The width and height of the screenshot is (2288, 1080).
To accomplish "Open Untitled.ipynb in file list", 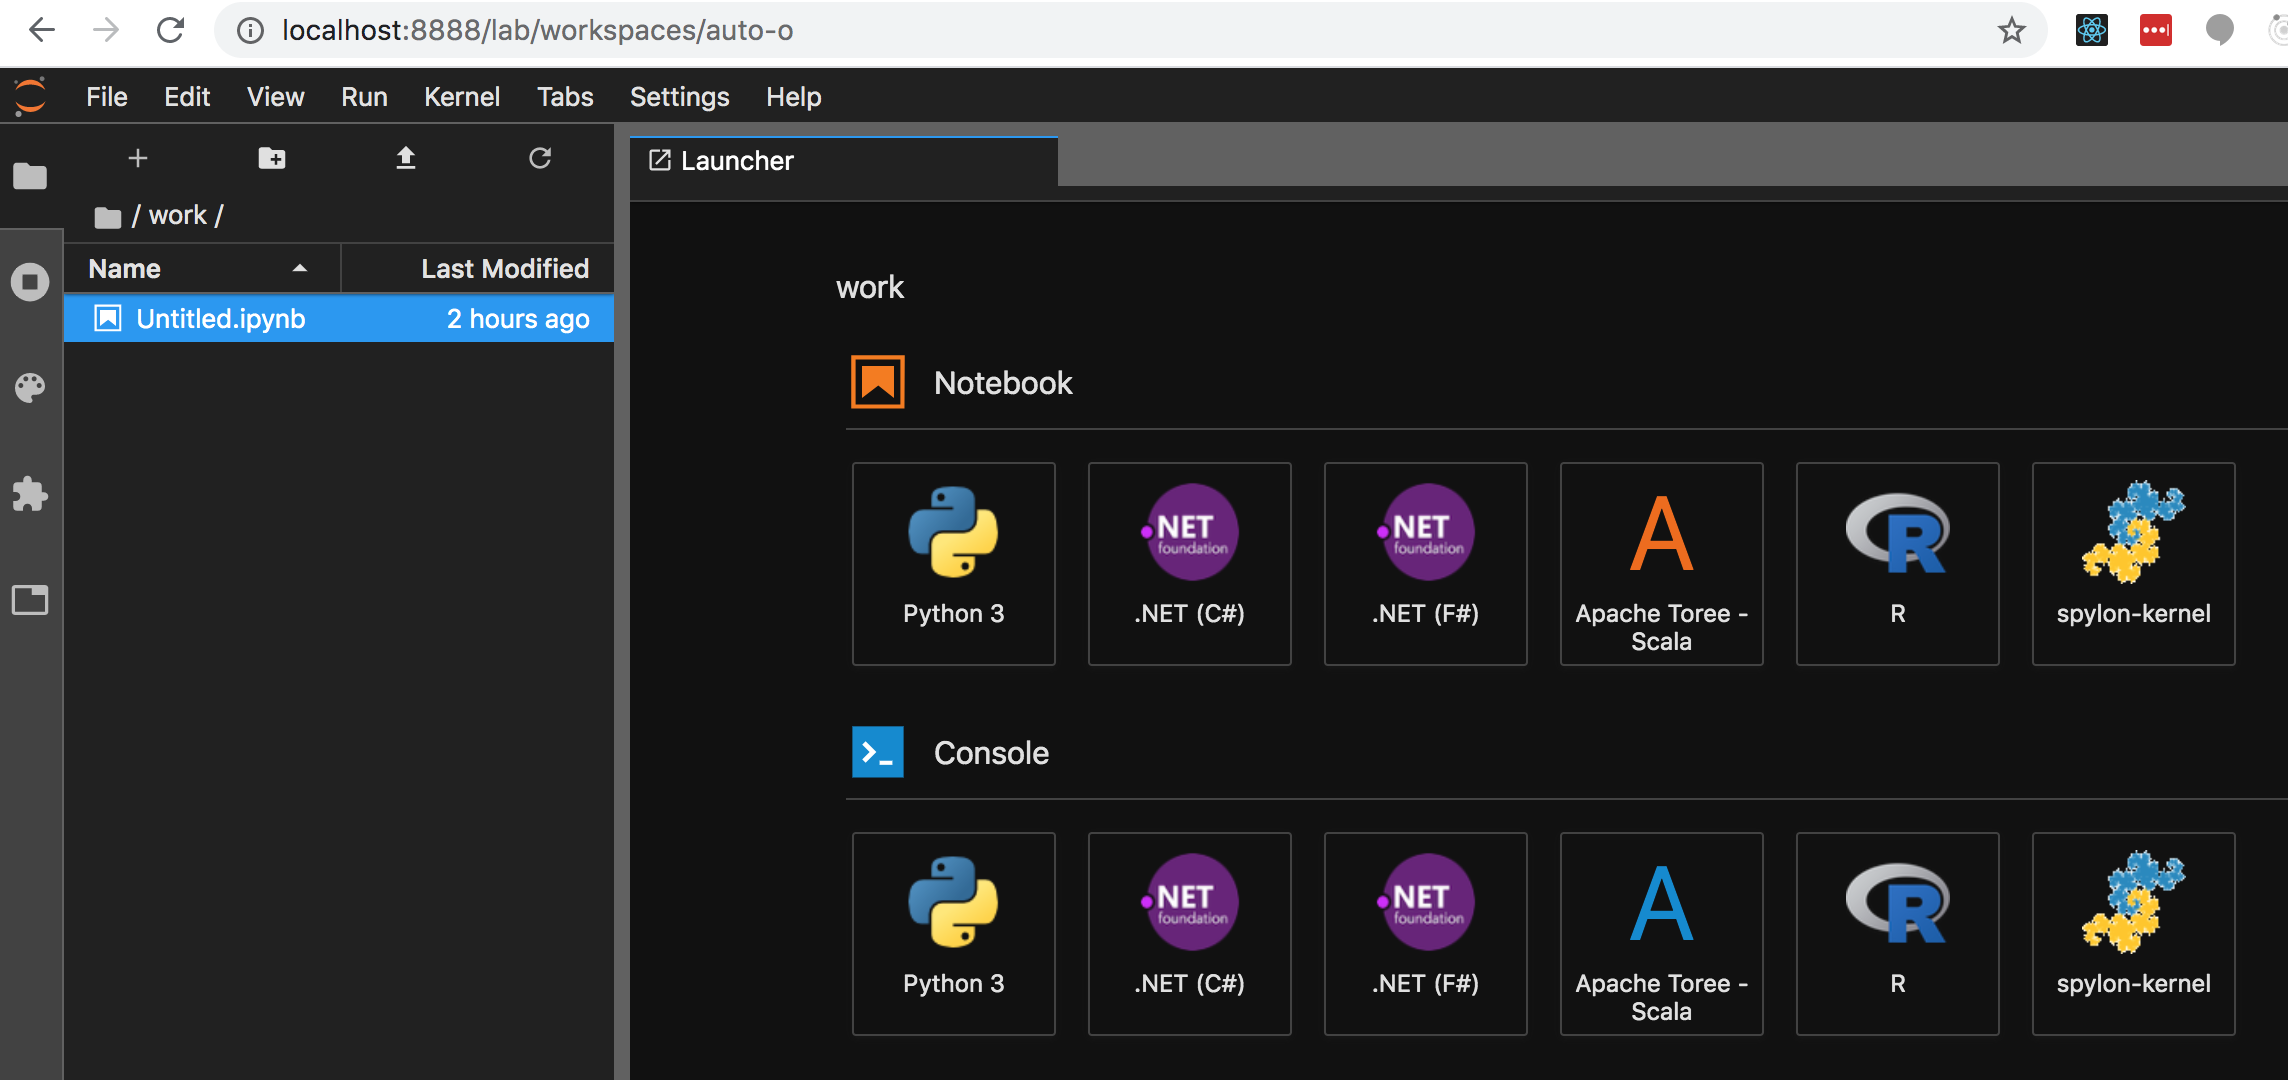I will 220,319.
